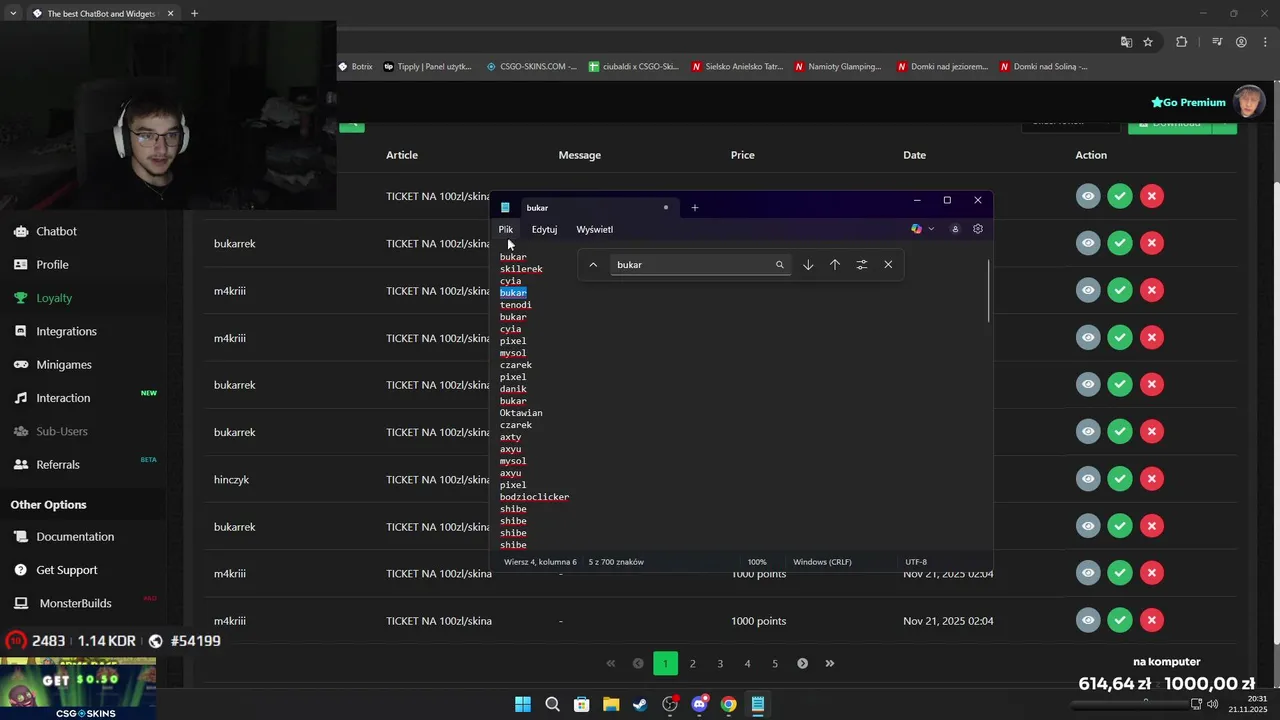Open Notepad settings gear

[978, 229]
